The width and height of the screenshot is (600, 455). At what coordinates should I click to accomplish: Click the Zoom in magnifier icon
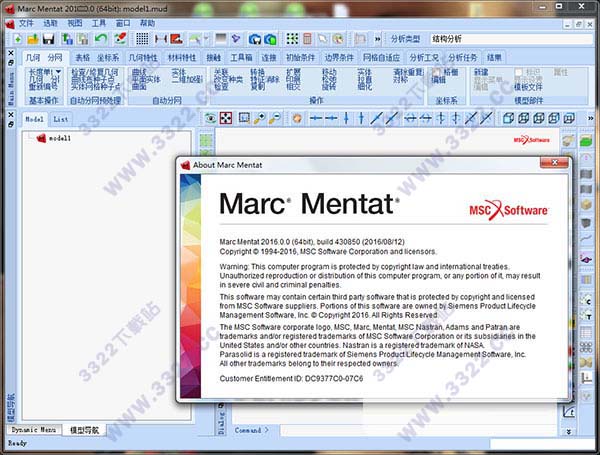pyautogui.click(x=259, y=118)
